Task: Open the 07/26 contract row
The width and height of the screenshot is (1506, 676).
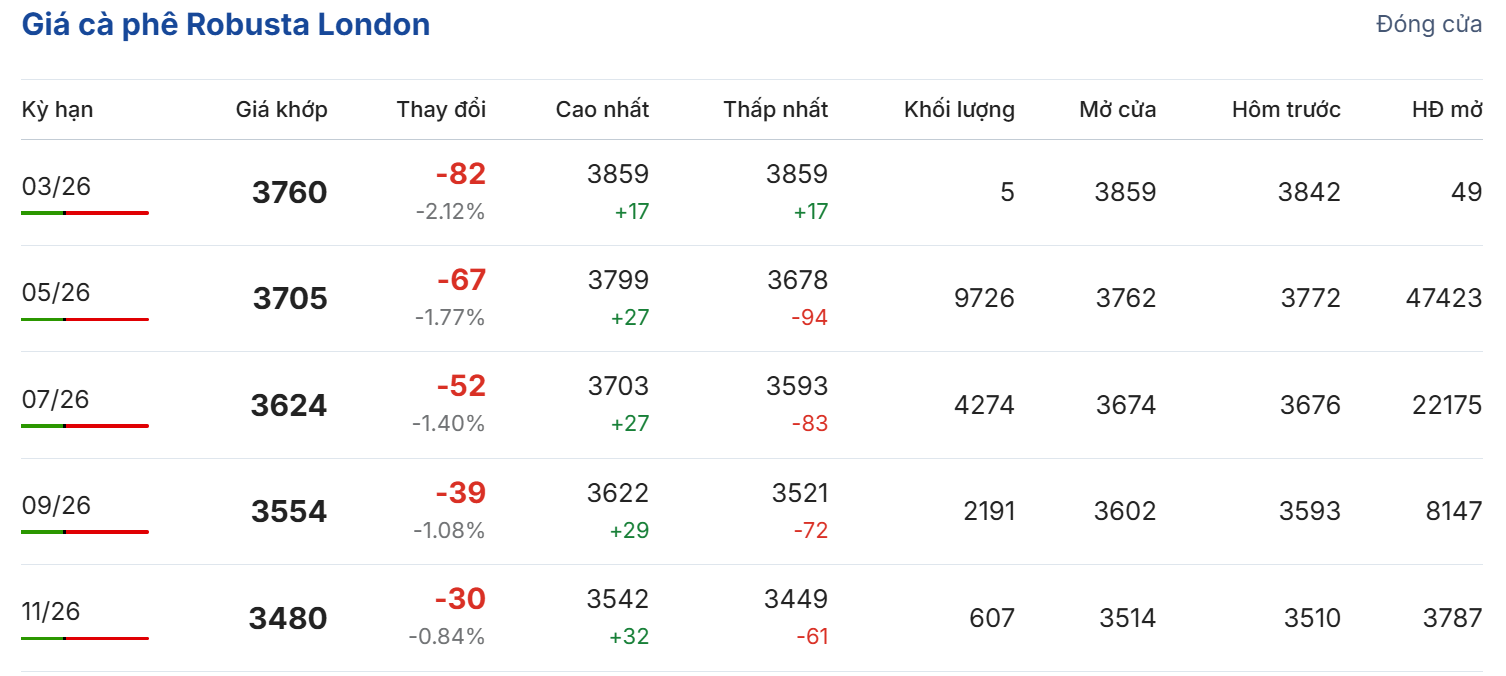Action: pos(56,399)
